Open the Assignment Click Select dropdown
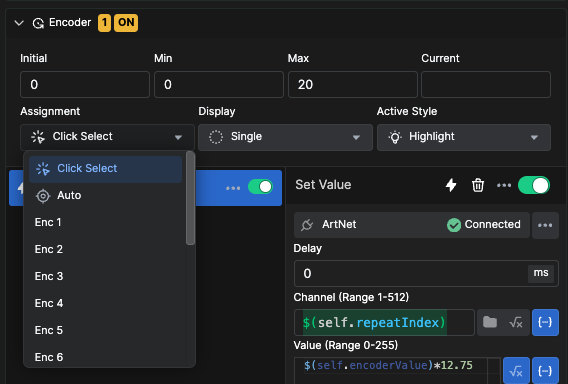This screenshot has height=384, width=568. coord(107,137)
